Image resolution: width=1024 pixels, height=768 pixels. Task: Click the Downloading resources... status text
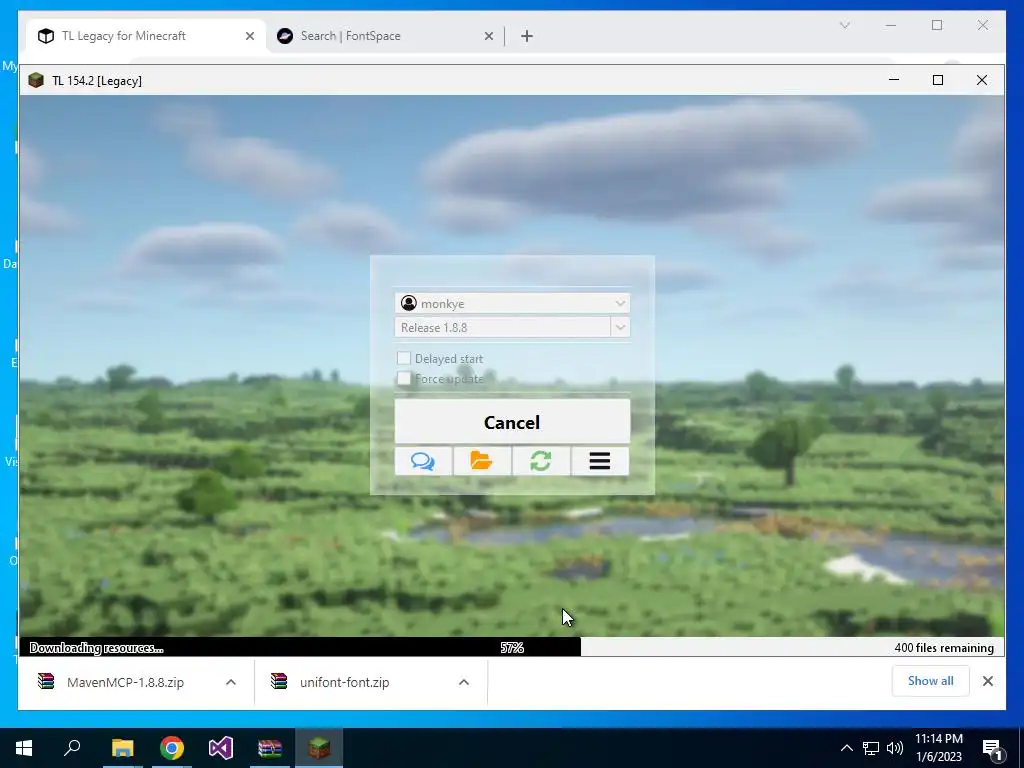click(x=96, y=648)
